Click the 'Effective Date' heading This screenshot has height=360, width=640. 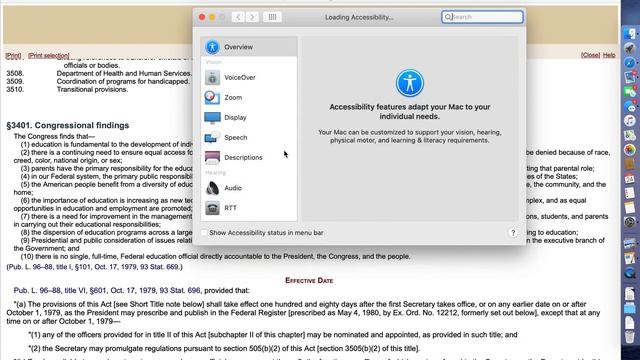(309, 280)
